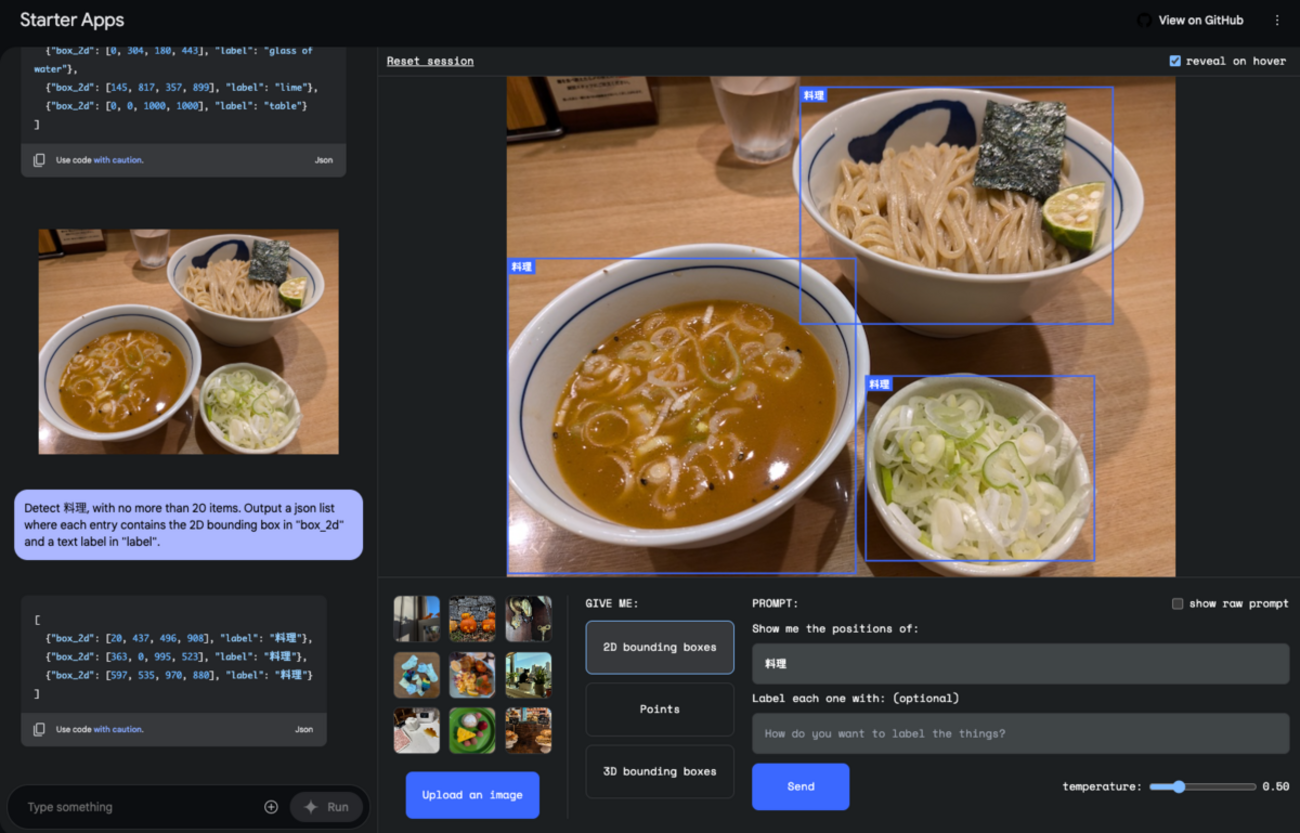
Task: Click the code line starting [597, 535, 970, 880]
Action: [x=179, y=675]
